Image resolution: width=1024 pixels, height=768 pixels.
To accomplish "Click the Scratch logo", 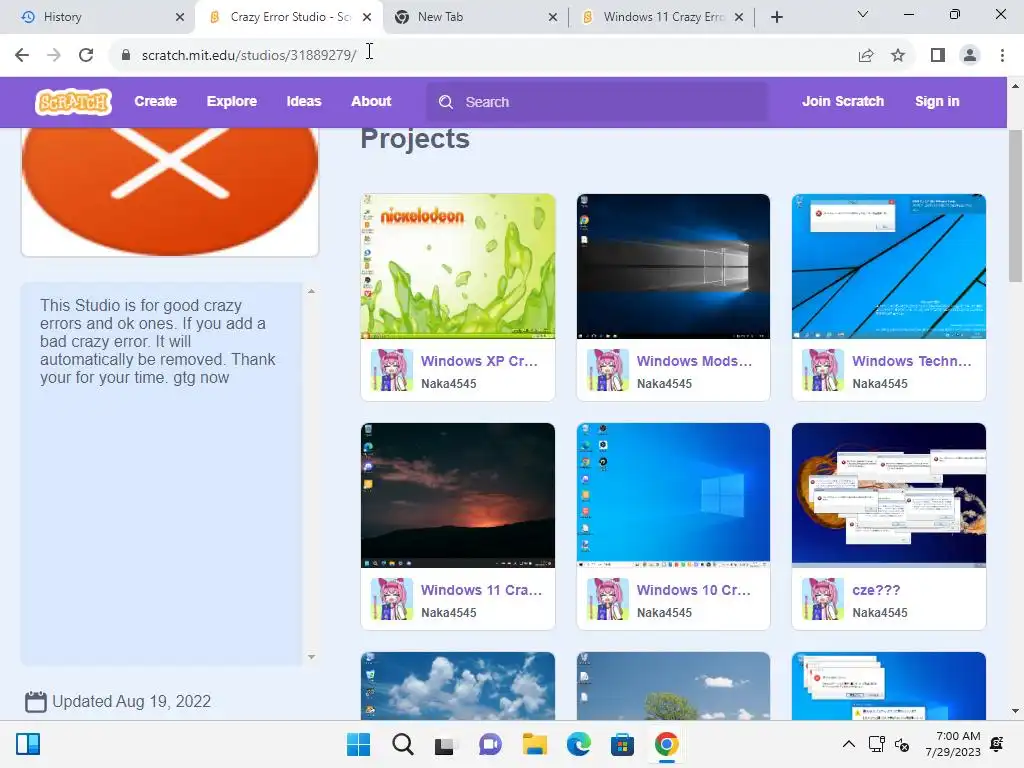I will (73, 102).
